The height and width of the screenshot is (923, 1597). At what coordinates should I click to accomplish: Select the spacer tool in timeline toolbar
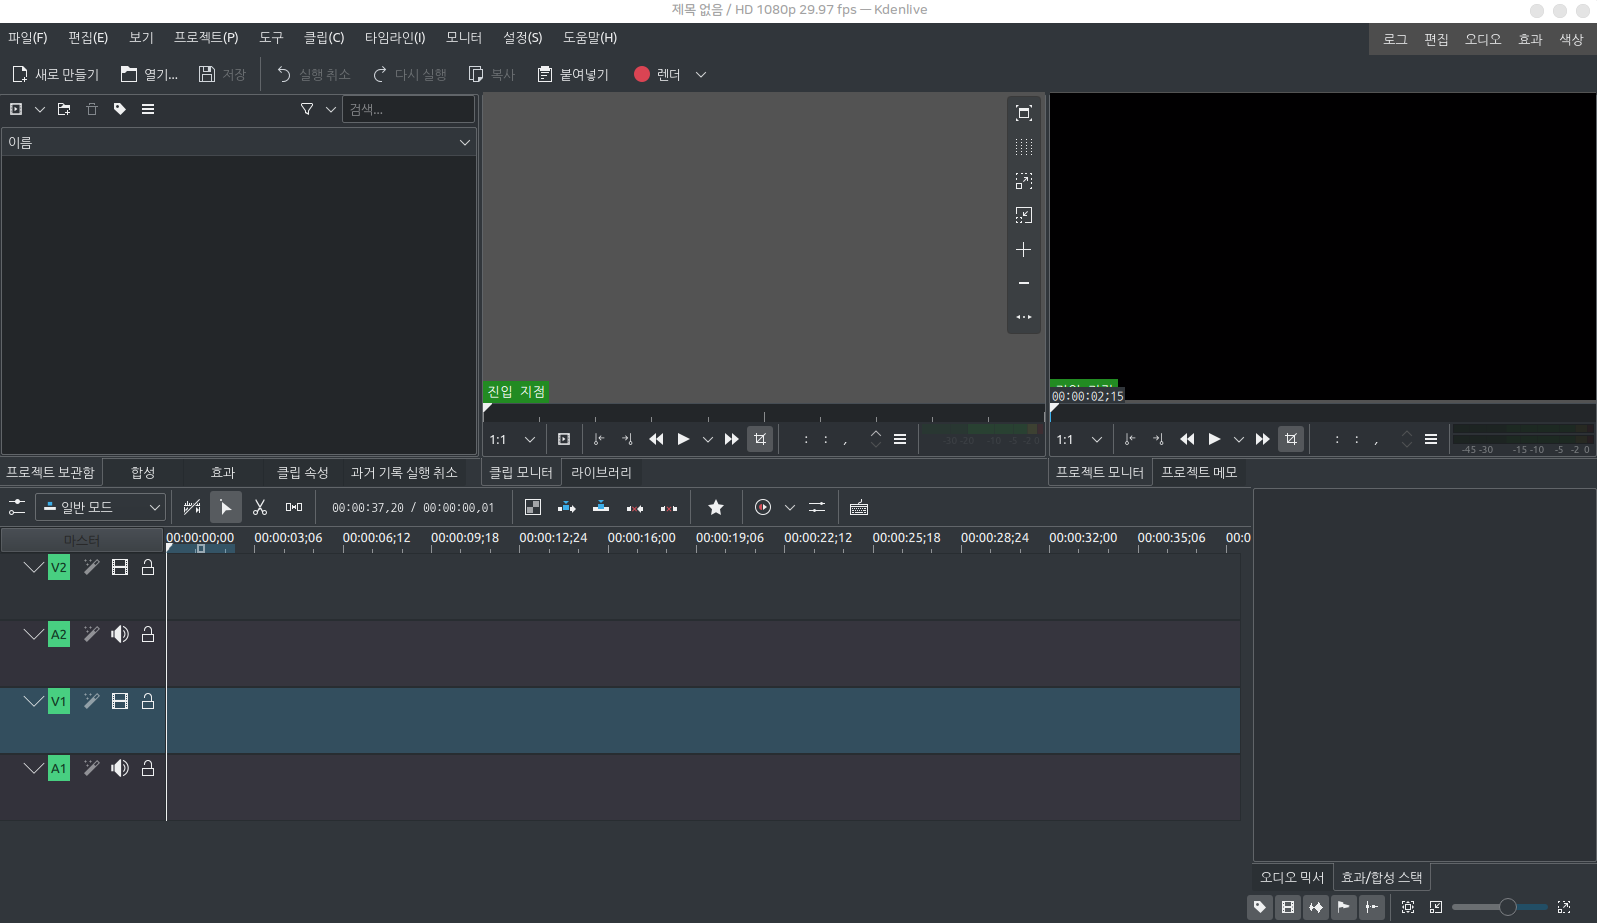pos(294,508)
